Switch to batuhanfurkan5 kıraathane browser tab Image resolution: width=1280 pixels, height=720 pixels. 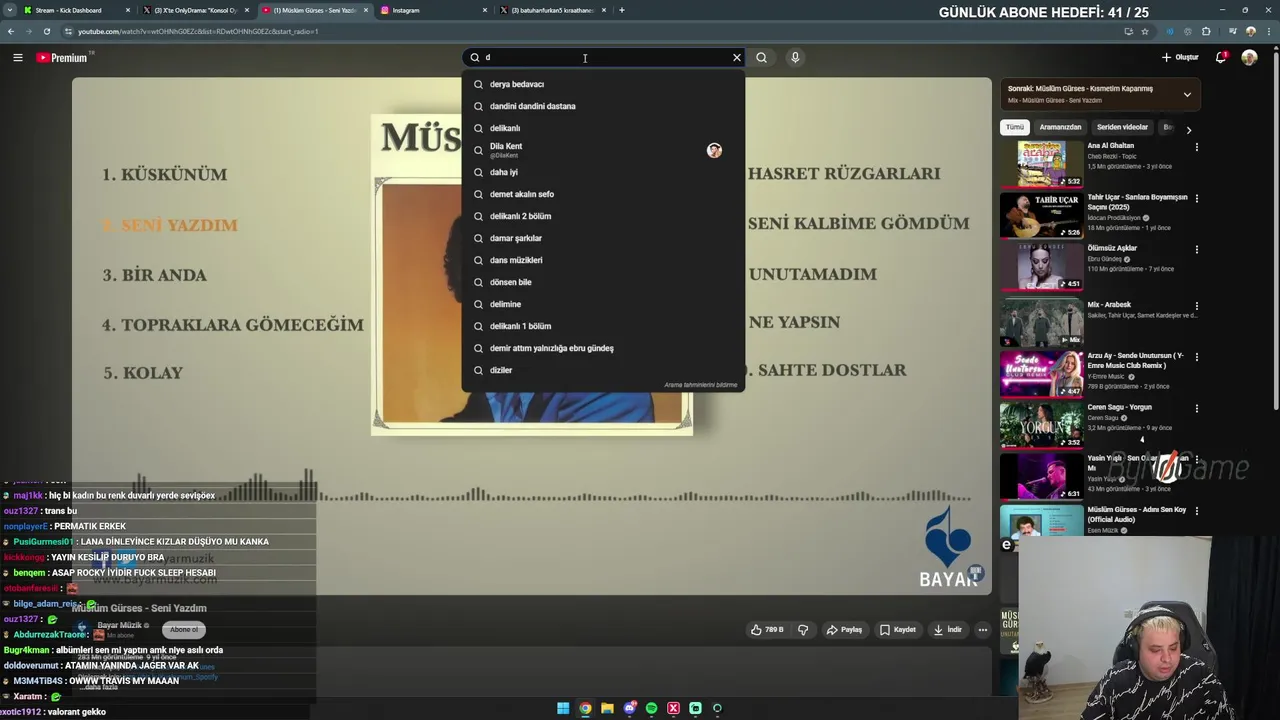point(552,10)
